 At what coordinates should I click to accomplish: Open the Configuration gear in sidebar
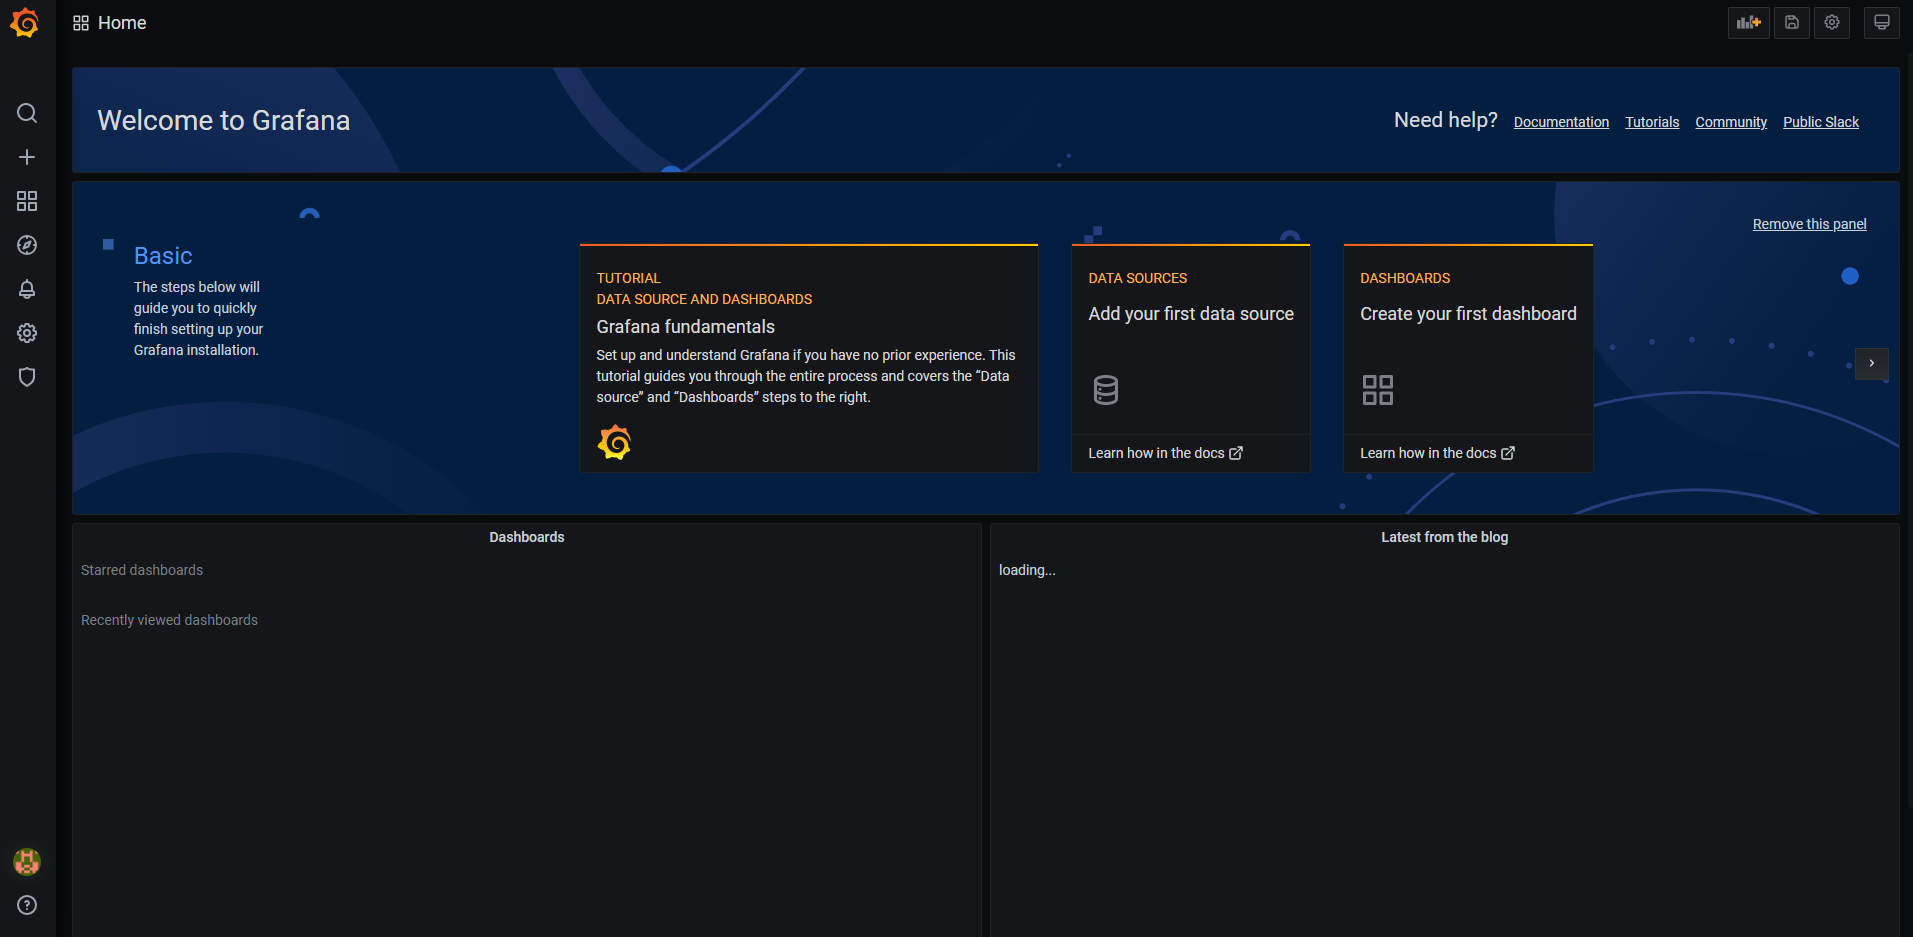[x=27, y=333]
